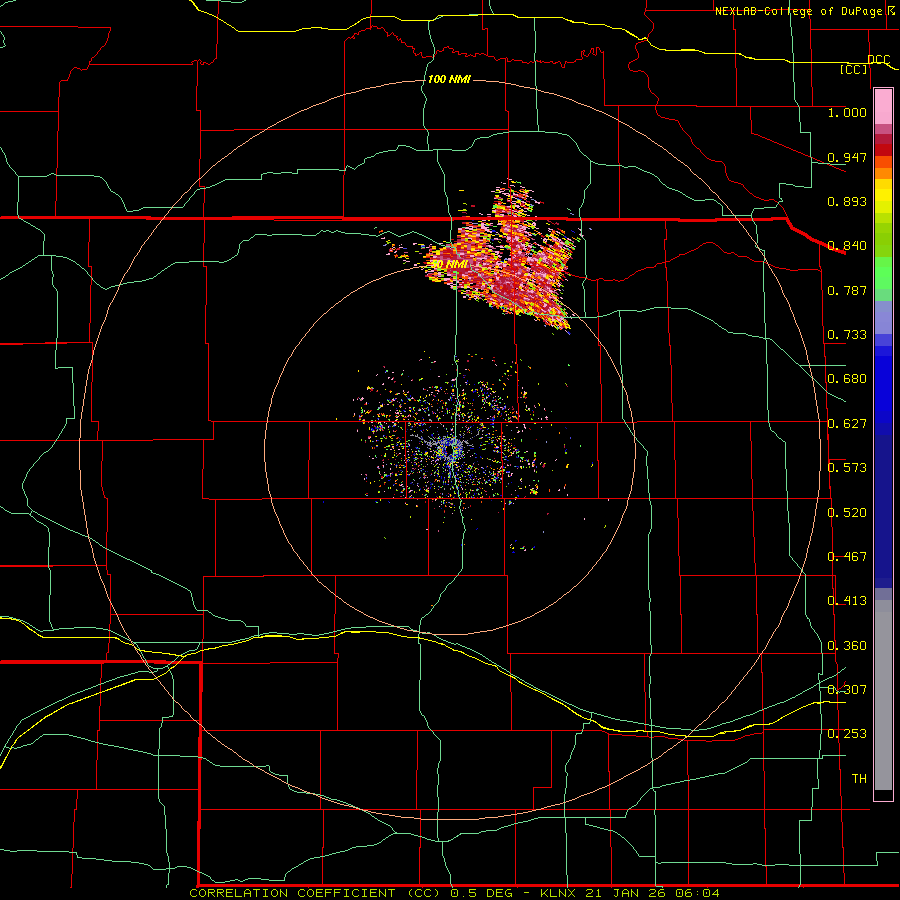
Task: Click the inner NMI range ring label
Action: (450, 265)
